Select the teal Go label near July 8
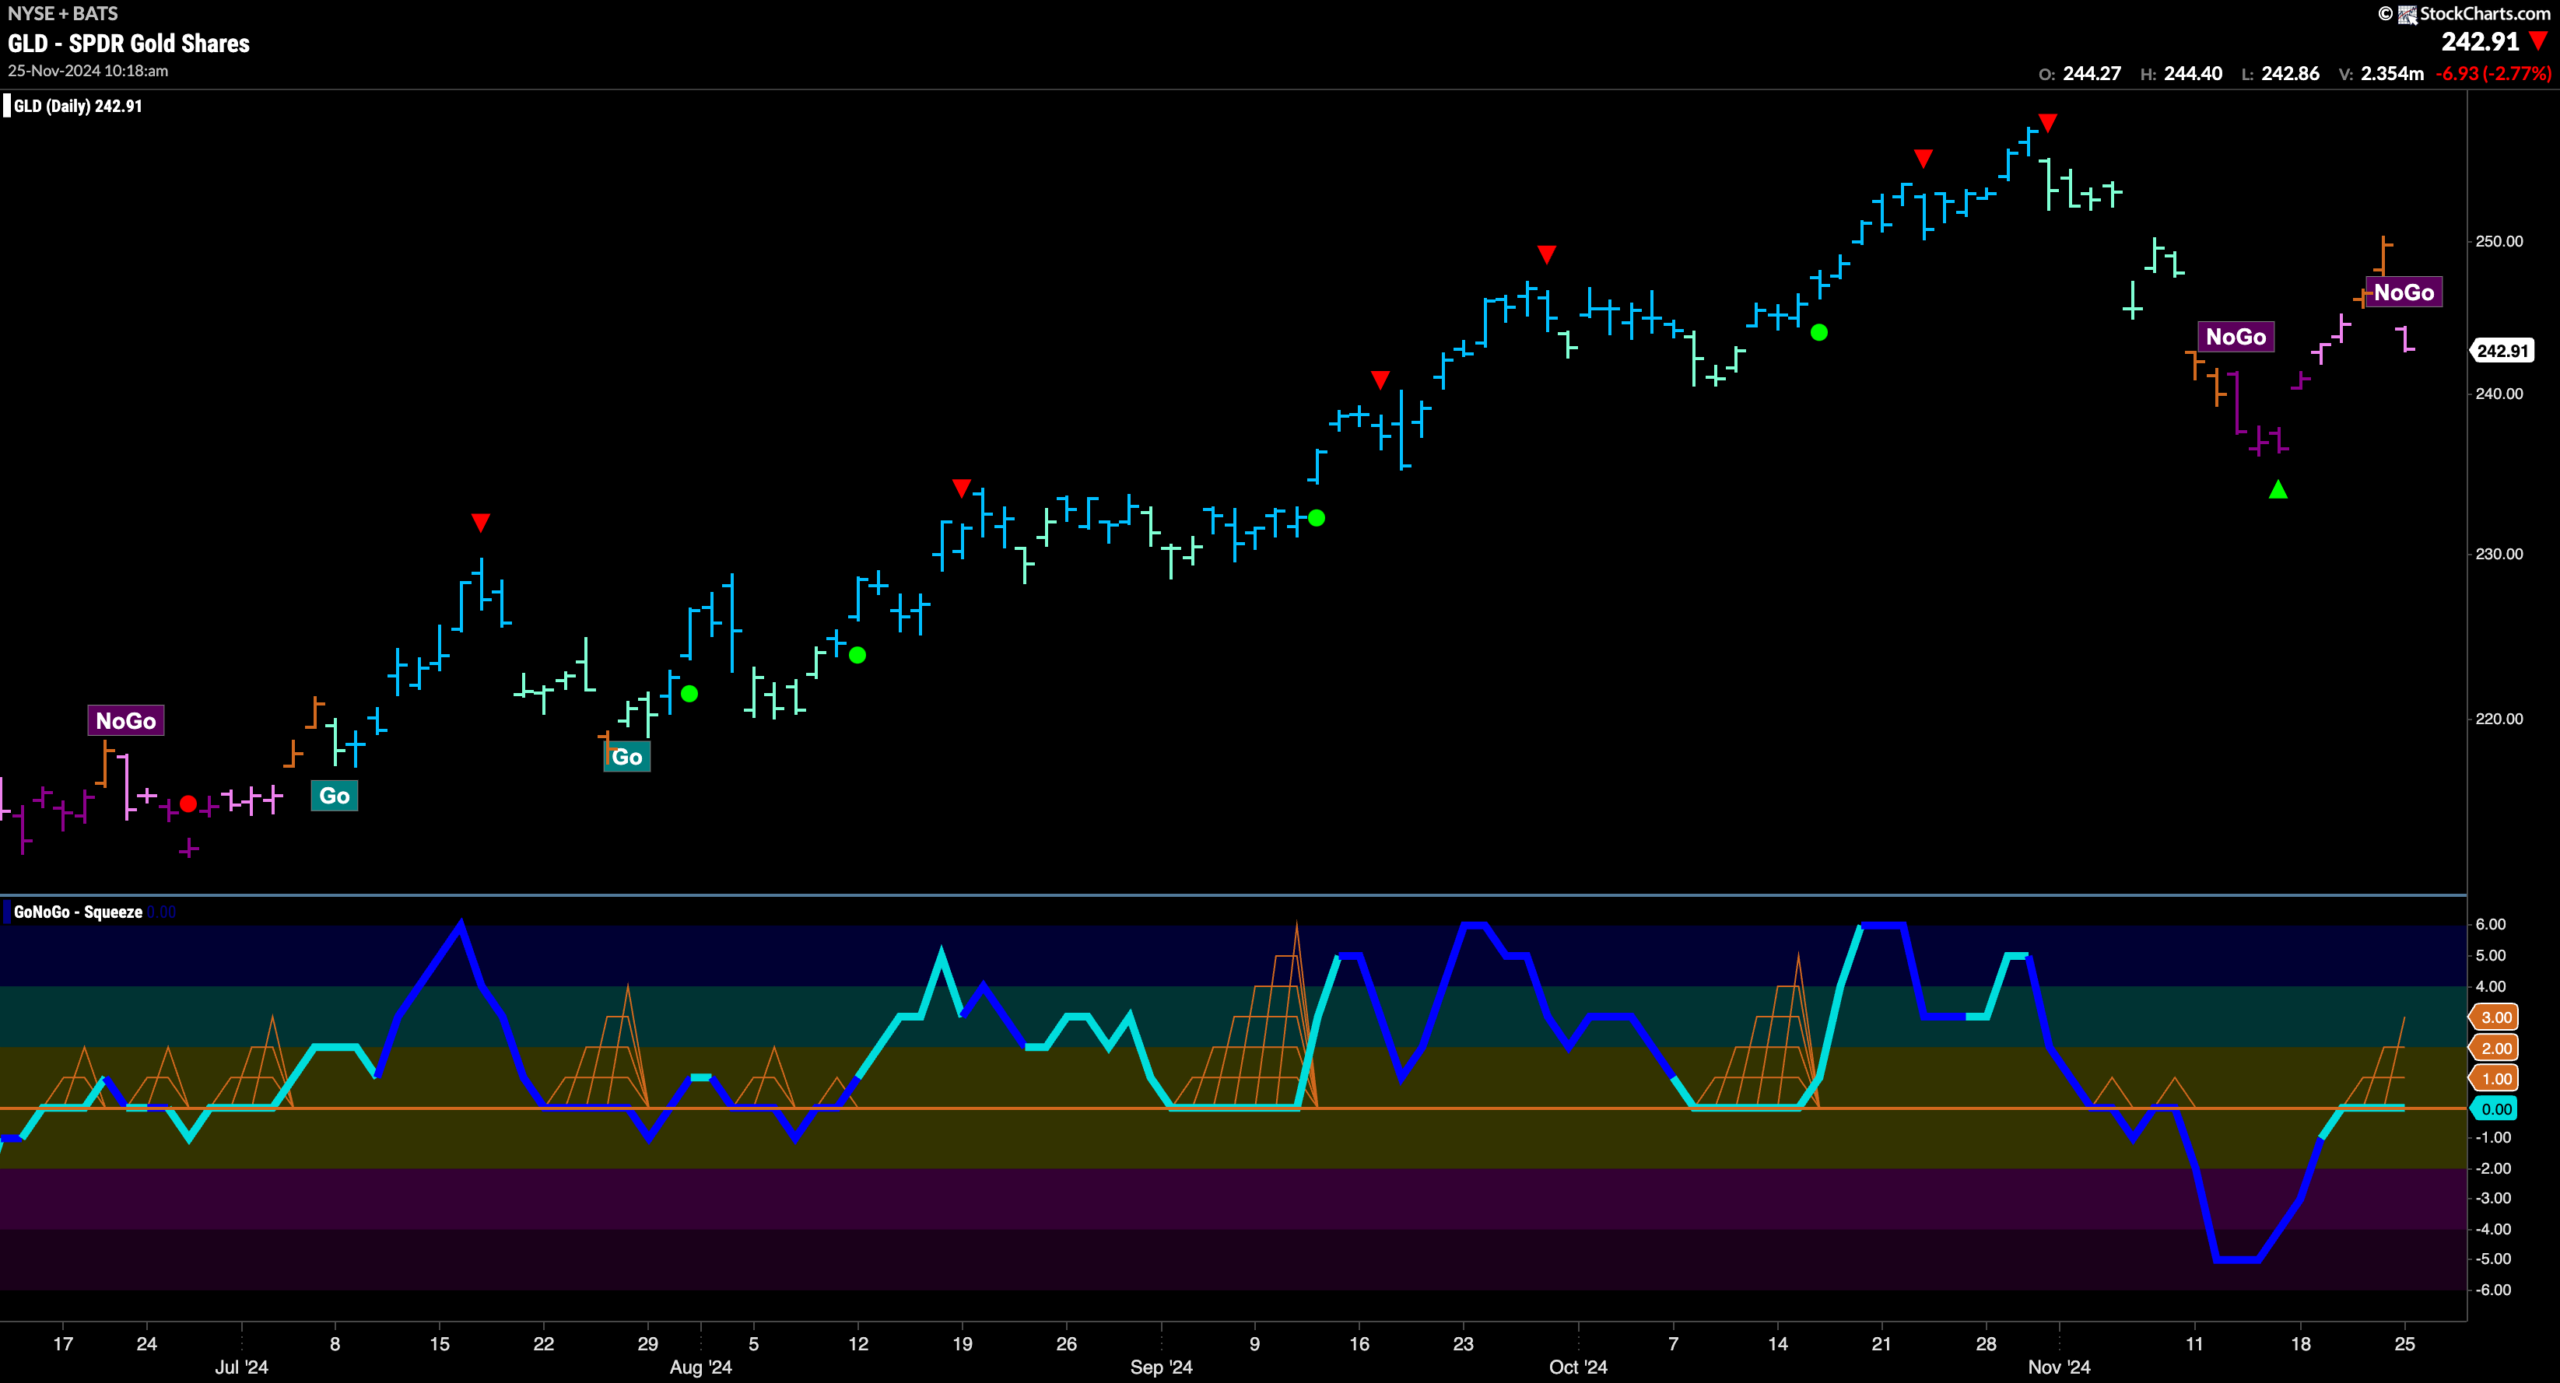 tap(334, 796)
